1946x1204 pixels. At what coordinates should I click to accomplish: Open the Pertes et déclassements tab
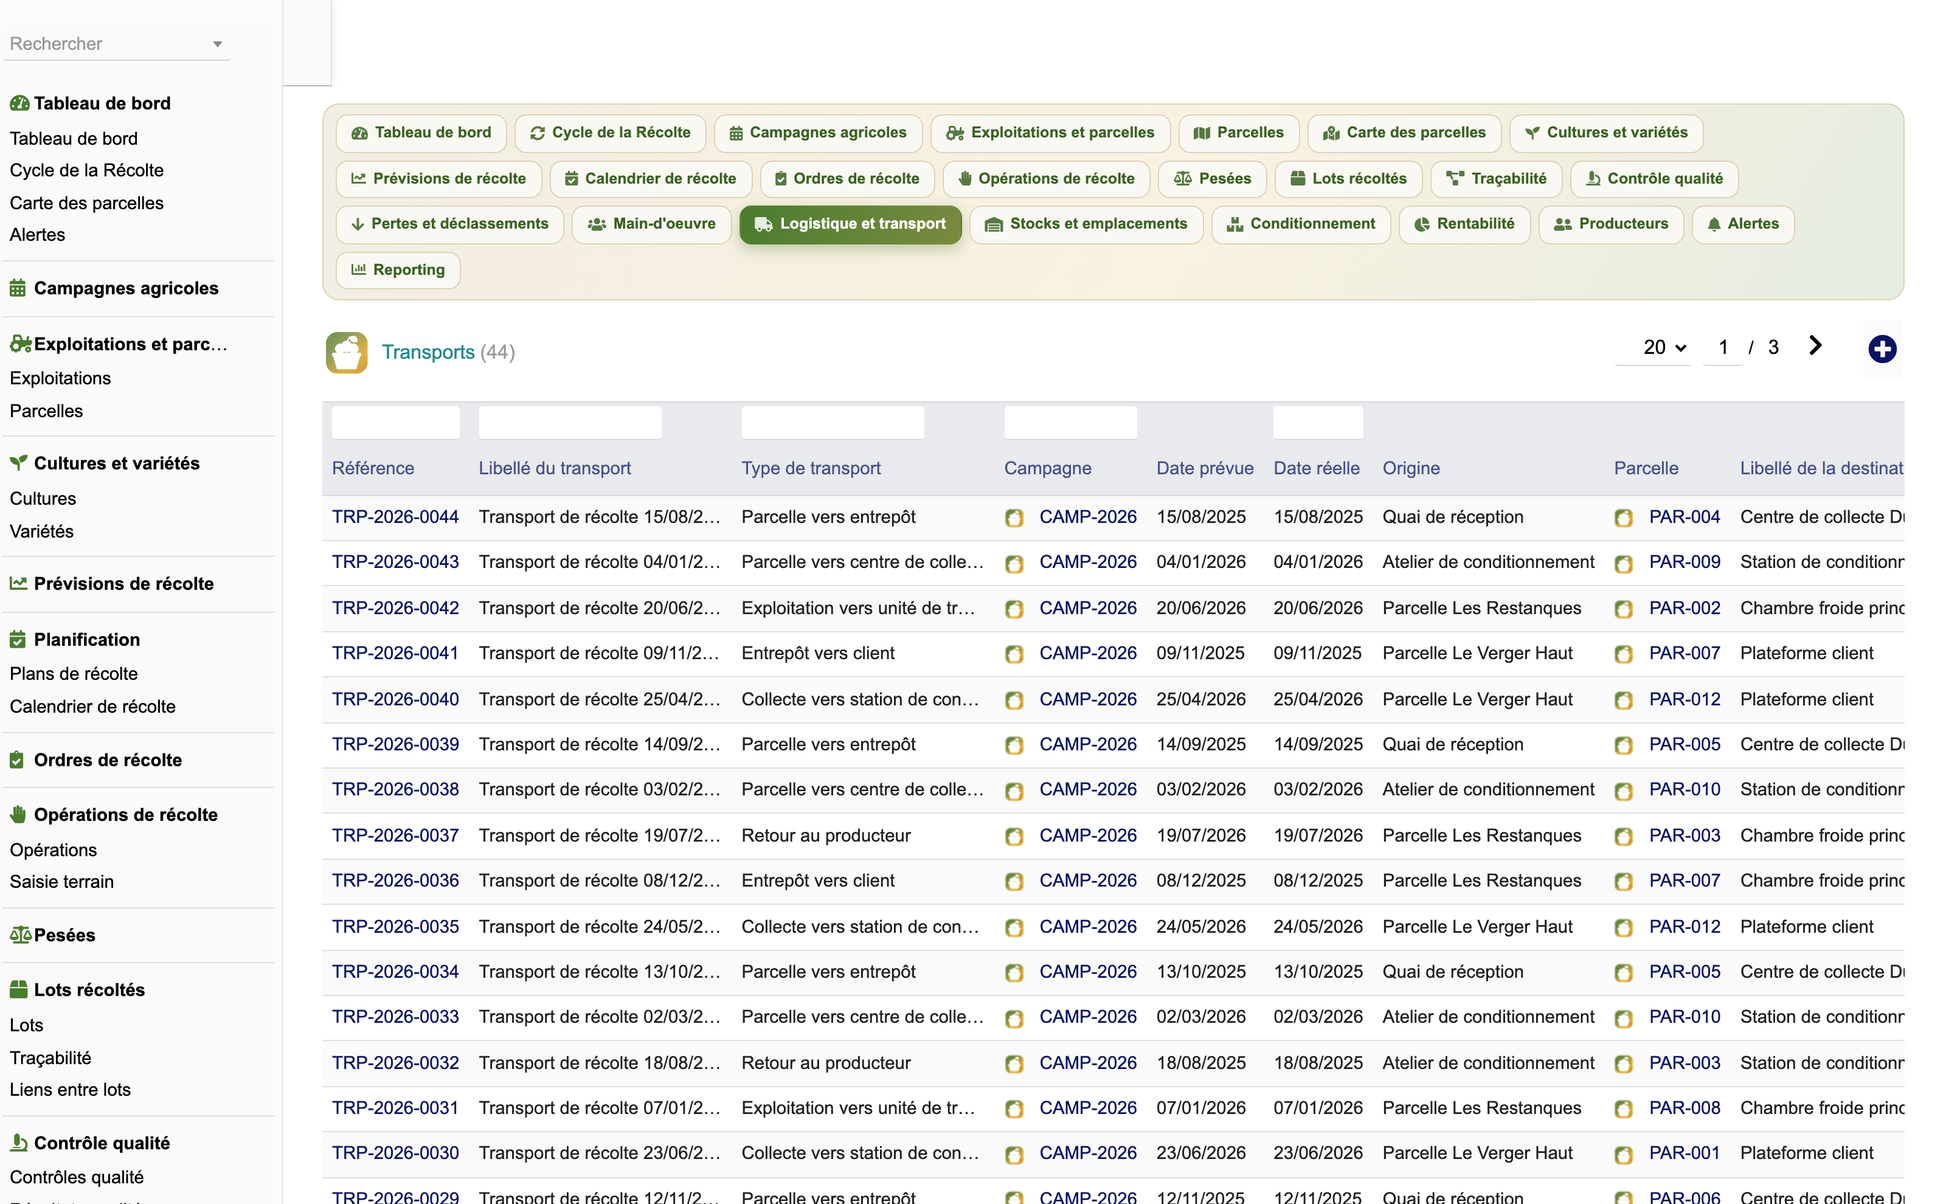click(449, 224)
